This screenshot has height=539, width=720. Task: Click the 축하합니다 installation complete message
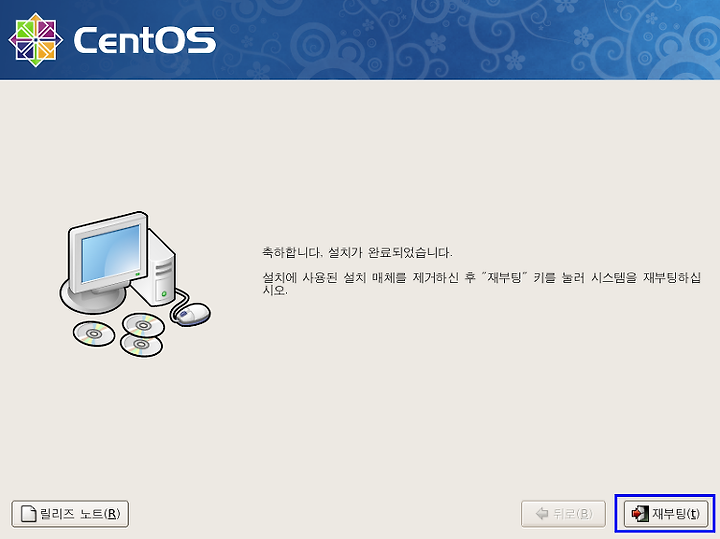357,253
